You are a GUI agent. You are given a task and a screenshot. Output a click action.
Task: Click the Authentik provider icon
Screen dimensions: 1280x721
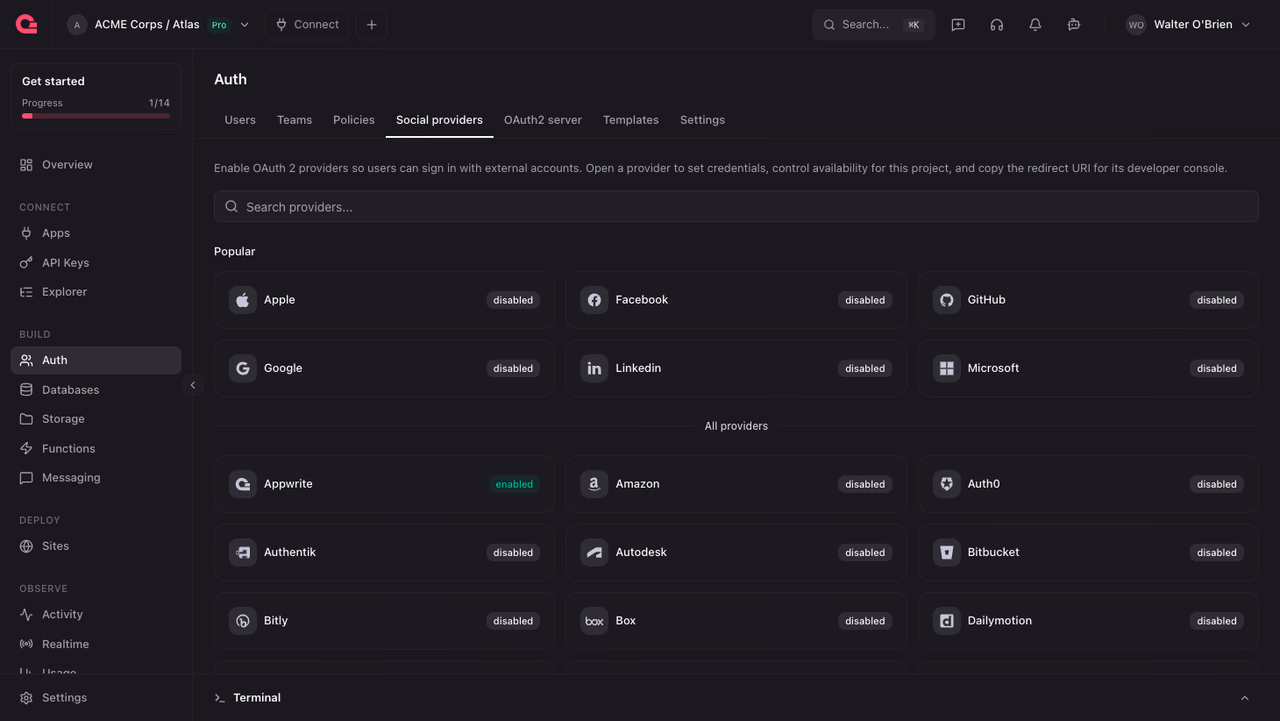point(243,552)
